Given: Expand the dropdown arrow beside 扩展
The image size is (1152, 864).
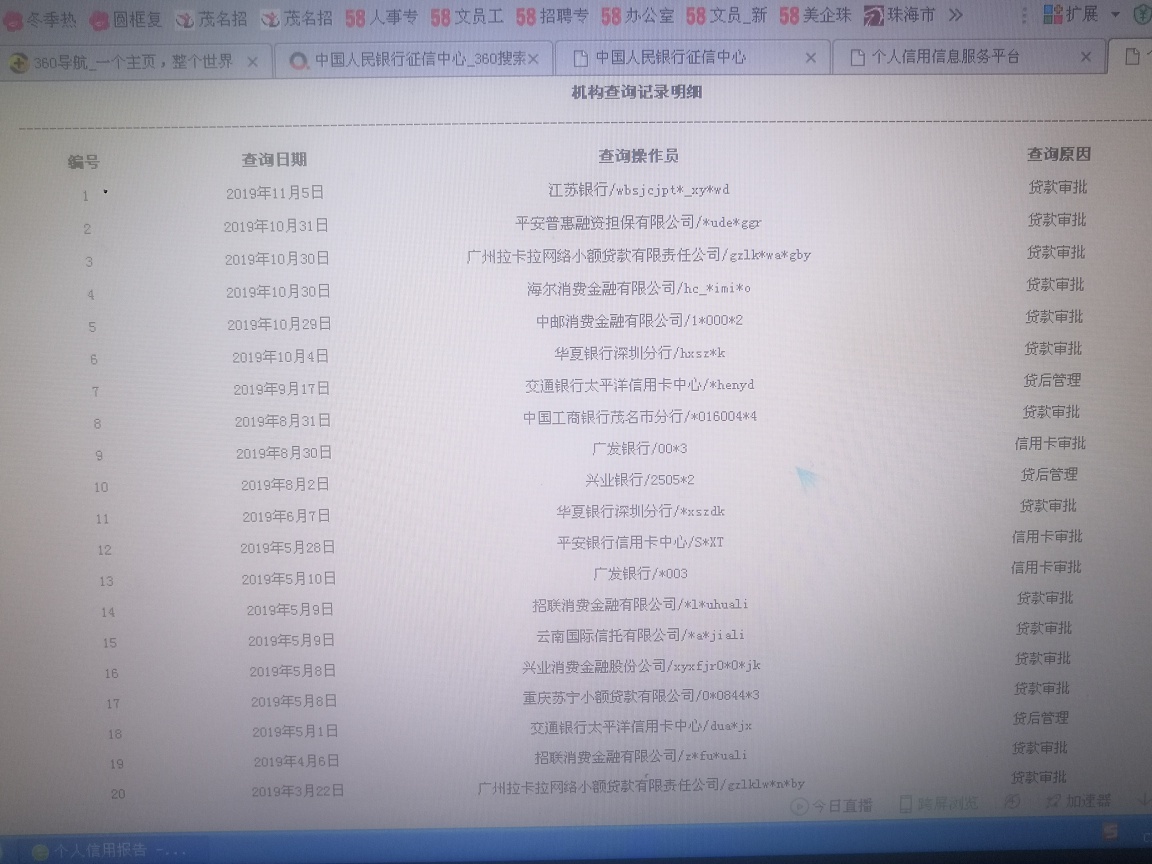Looking at the screenshot, I should pyautogui.click(x=1115, y=14).
